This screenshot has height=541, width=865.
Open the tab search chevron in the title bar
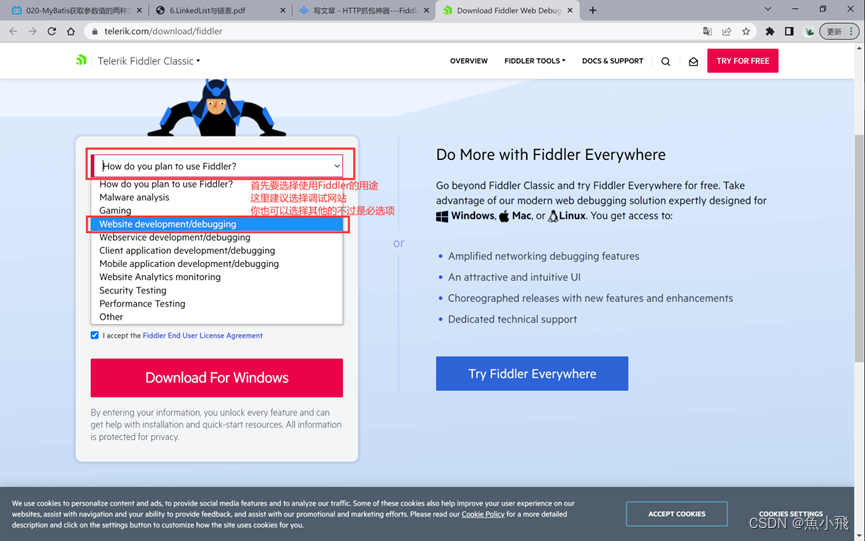coord(767,9)
